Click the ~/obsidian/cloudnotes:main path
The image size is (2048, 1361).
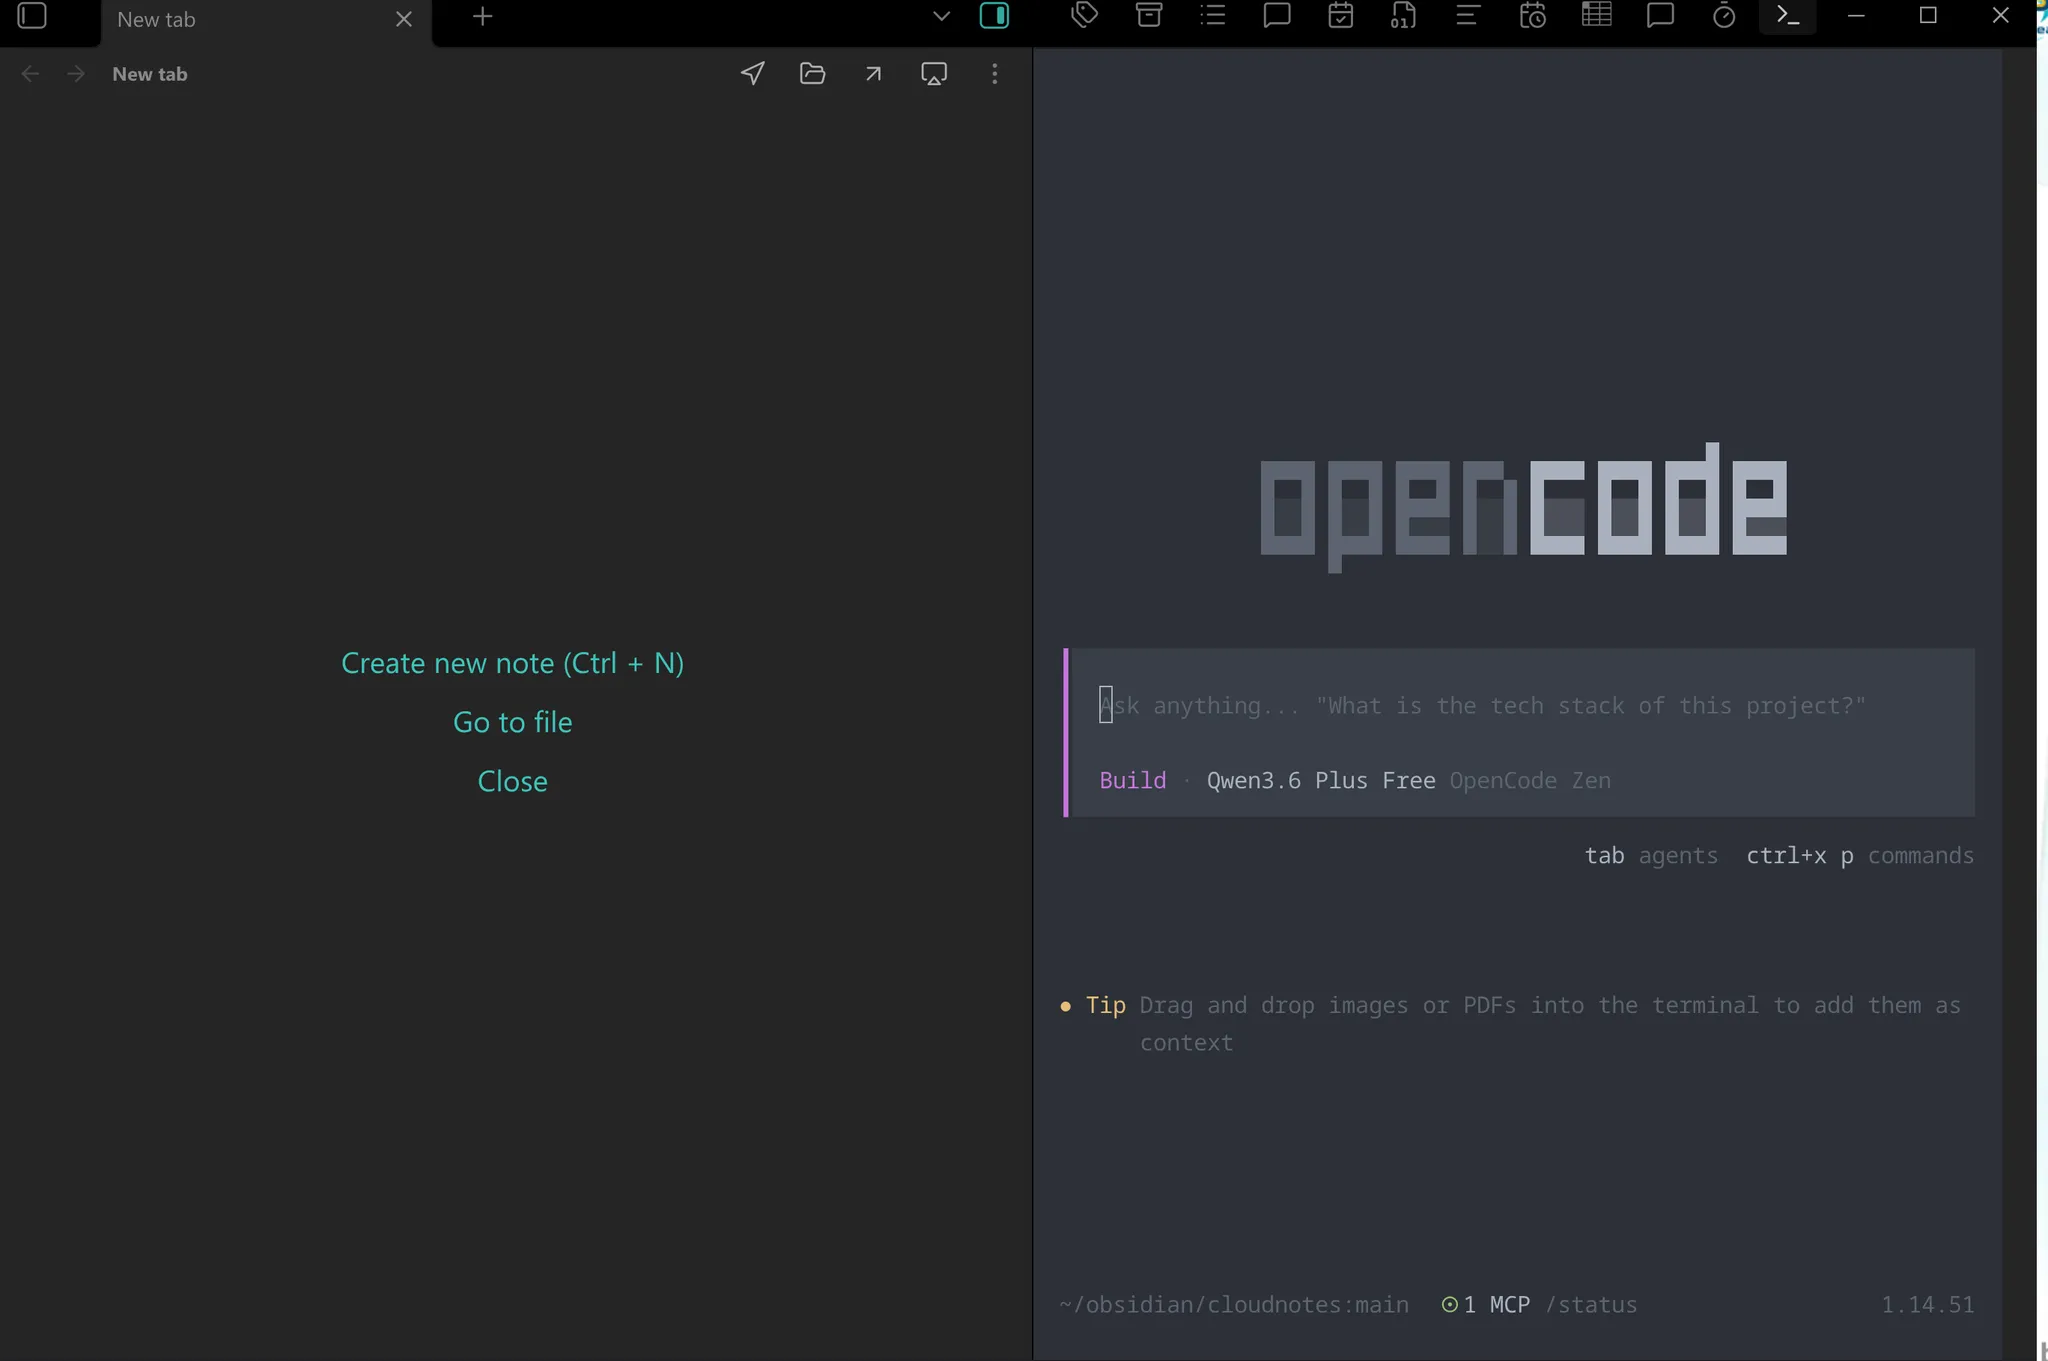tap(1235, 1305)
